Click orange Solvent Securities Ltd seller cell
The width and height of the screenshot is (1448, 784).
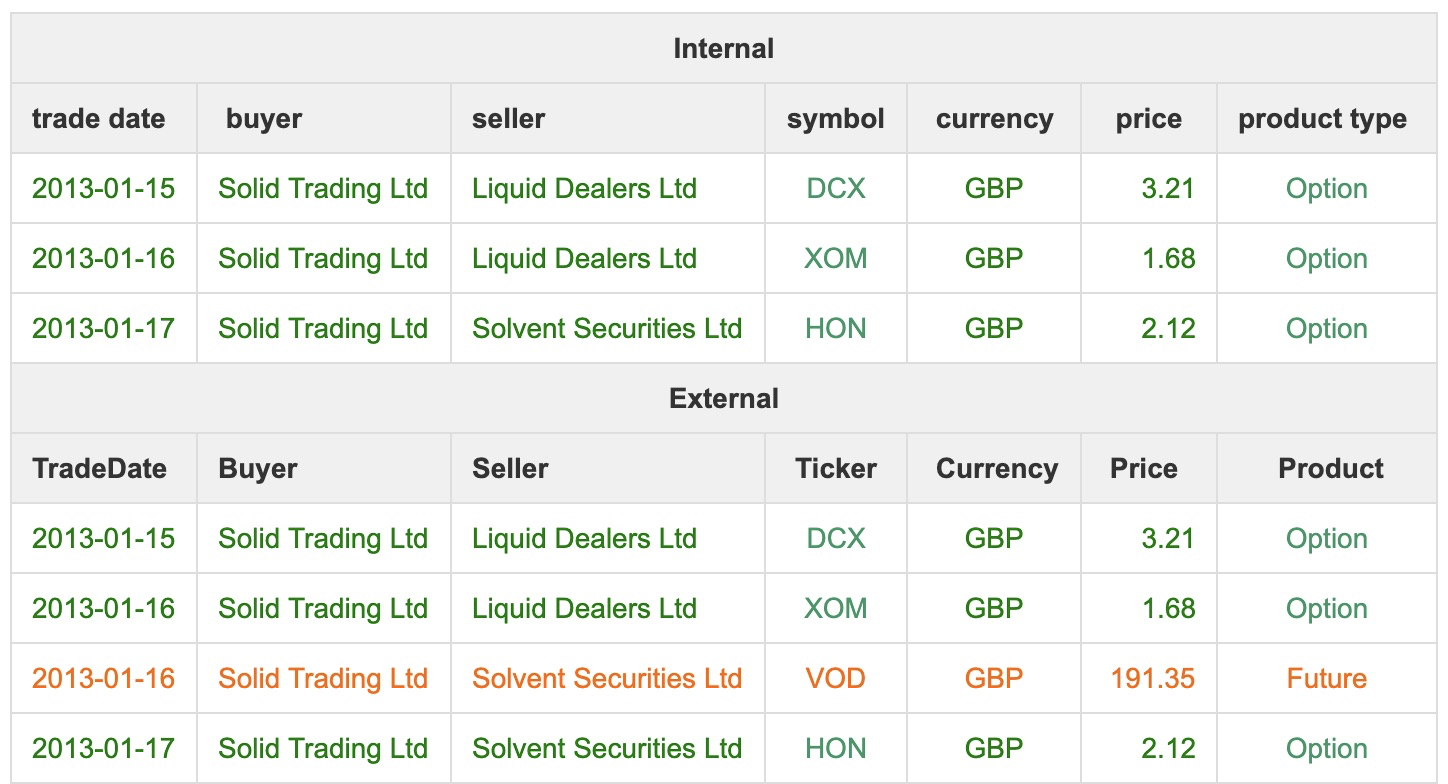point(606,679)
